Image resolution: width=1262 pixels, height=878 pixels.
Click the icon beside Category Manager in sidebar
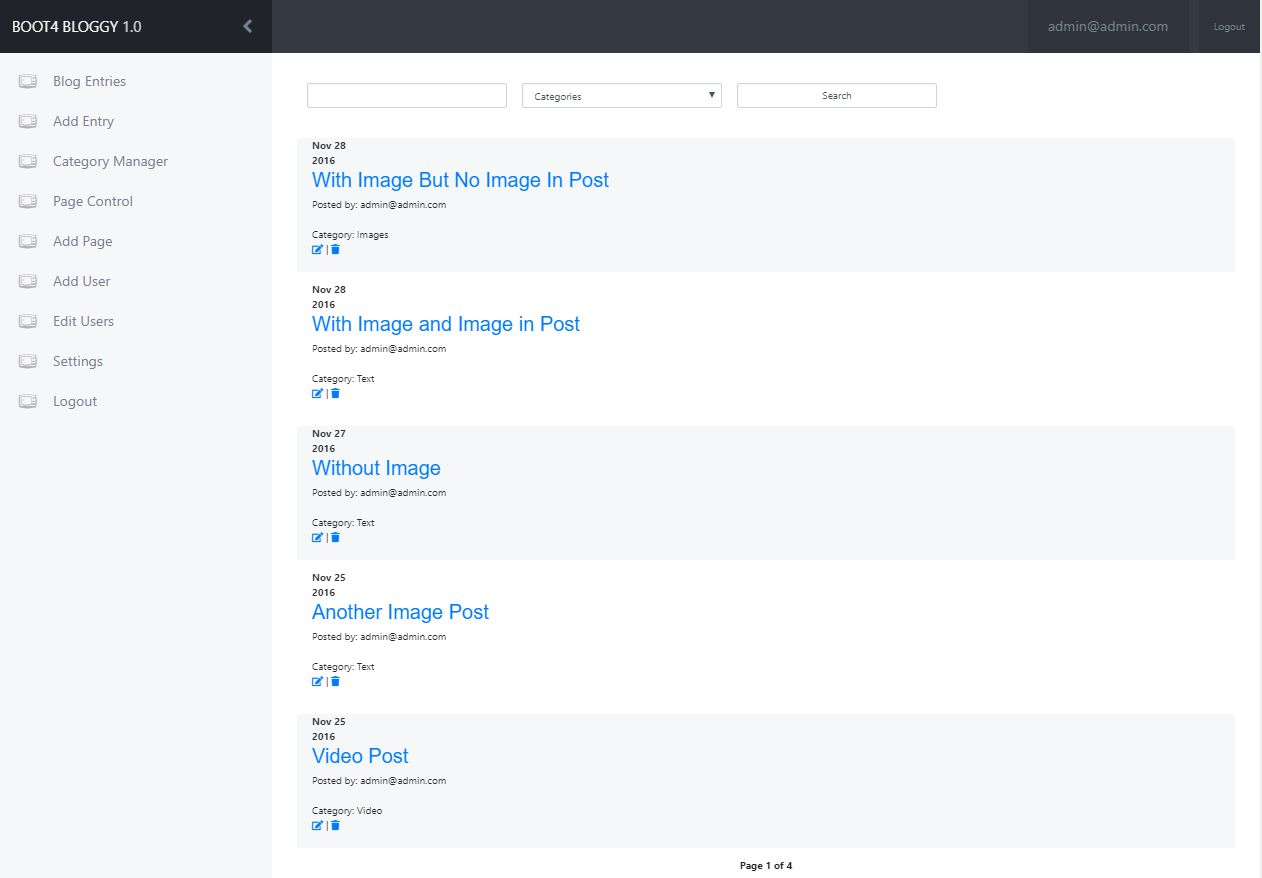click(x=28, y=161)
